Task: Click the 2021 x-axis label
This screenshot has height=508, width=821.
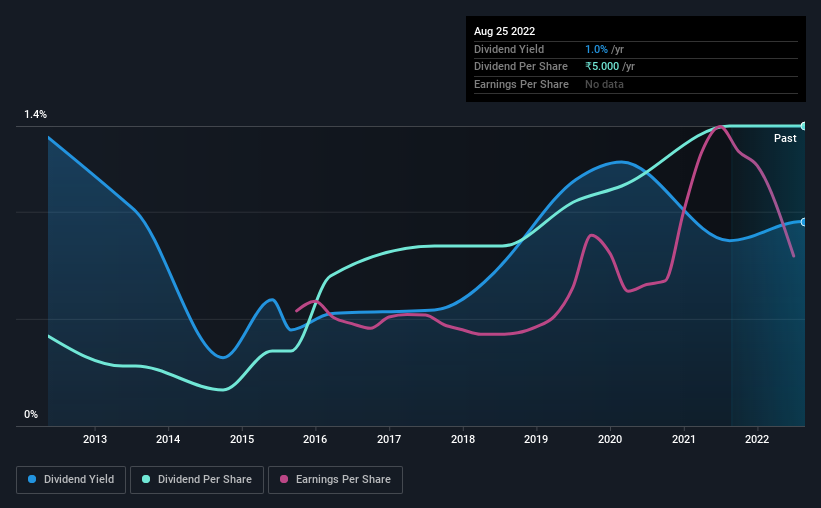Action: tap(684, 439)
